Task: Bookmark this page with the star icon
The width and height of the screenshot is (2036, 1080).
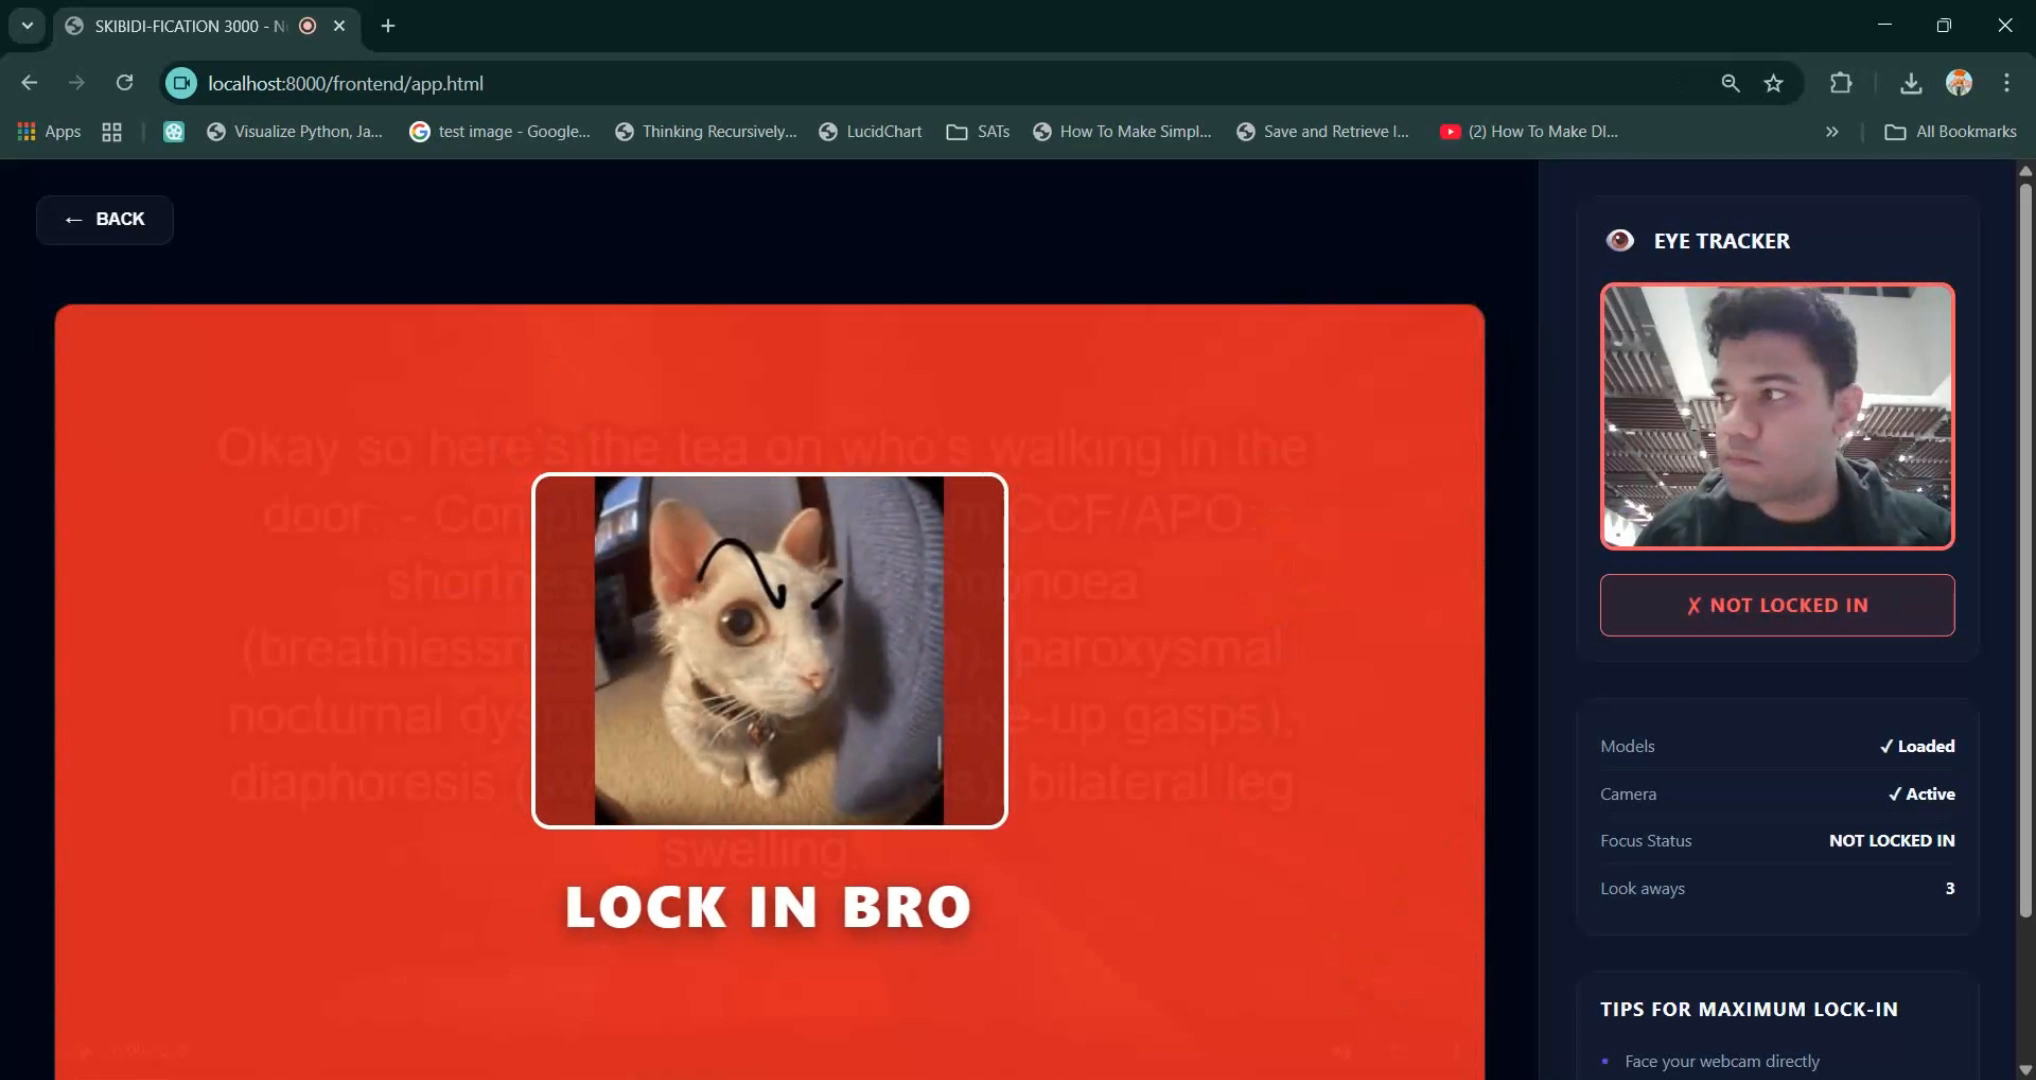Action: pos(1773,83)
